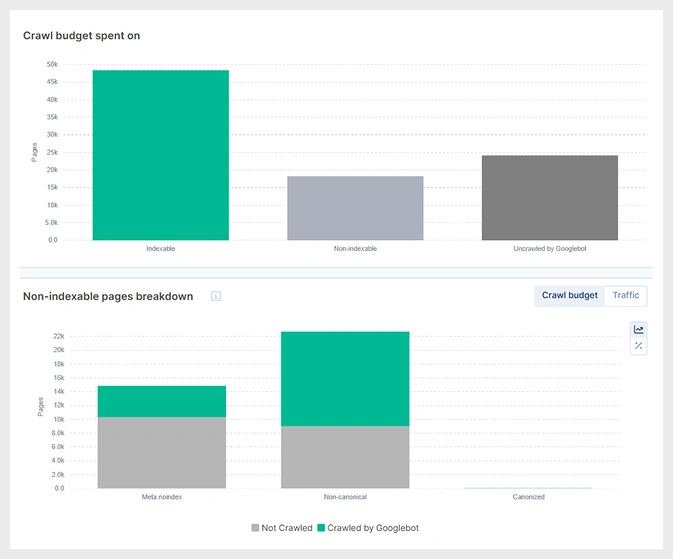673x559 pixels.
Task: Click gray not-crawled segment of Meta noindex bar
Action: [x=161, y=452]
